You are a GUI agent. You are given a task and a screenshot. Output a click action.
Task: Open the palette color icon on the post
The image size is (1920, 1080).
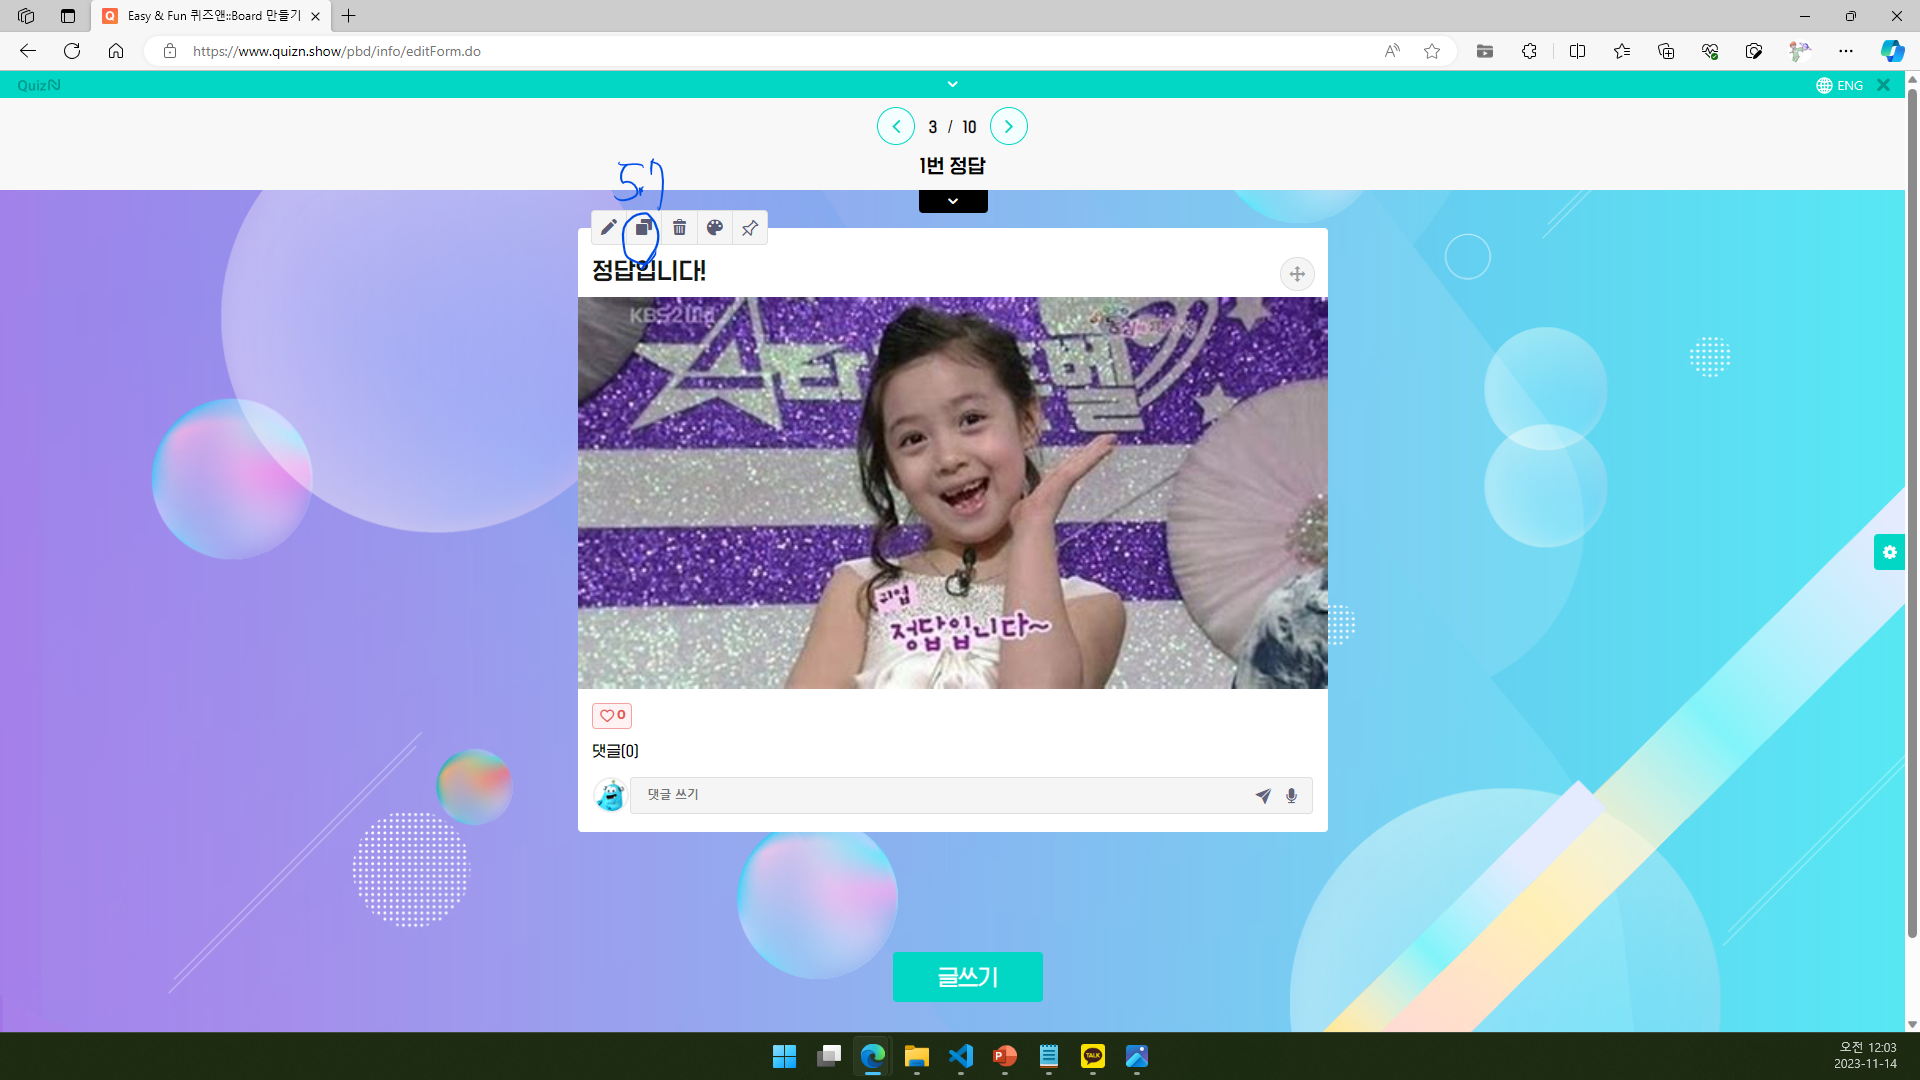715,228
